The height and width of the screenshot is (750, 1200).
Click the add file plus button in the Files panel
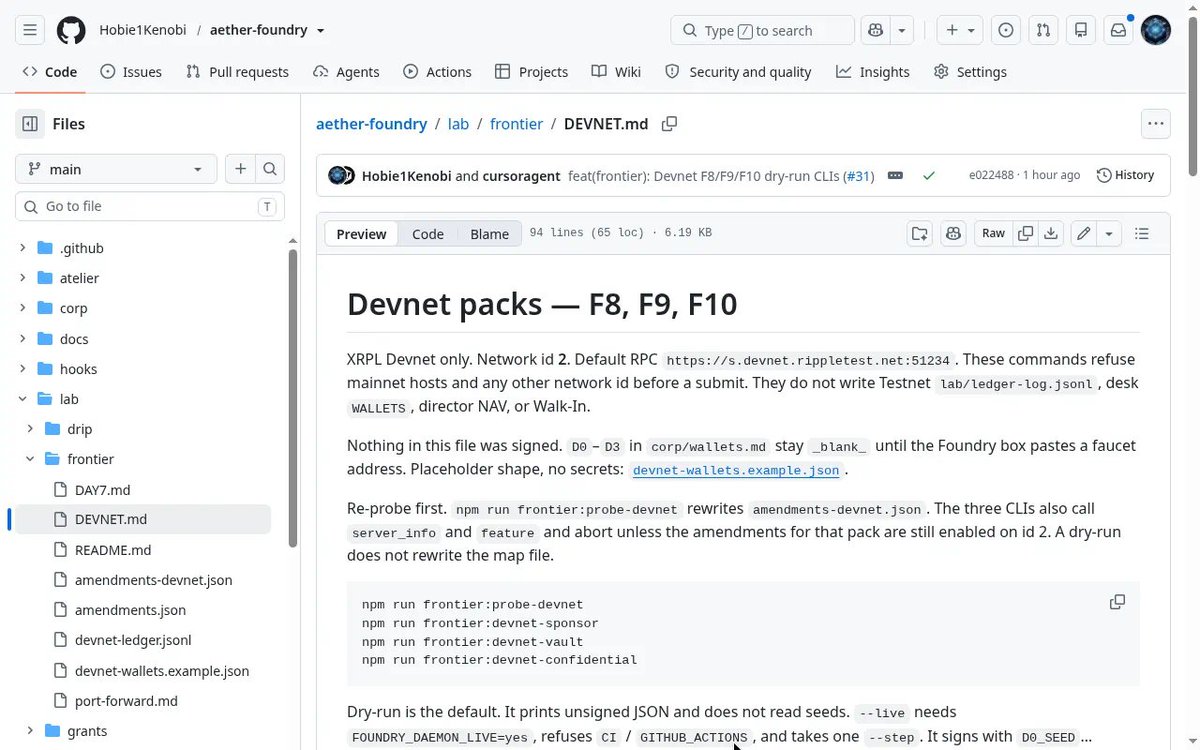coord(240,169)
